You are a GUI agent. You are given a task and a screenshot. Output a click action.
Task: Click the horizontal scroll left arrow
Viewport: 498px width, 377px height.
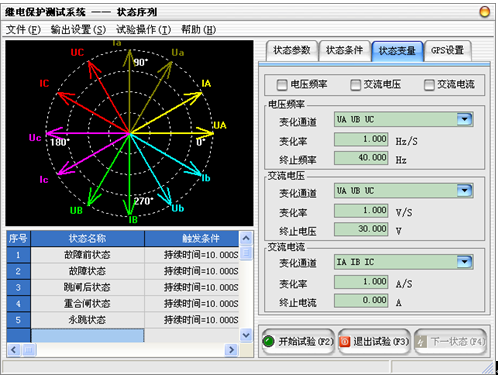click(x=13, y=350)
